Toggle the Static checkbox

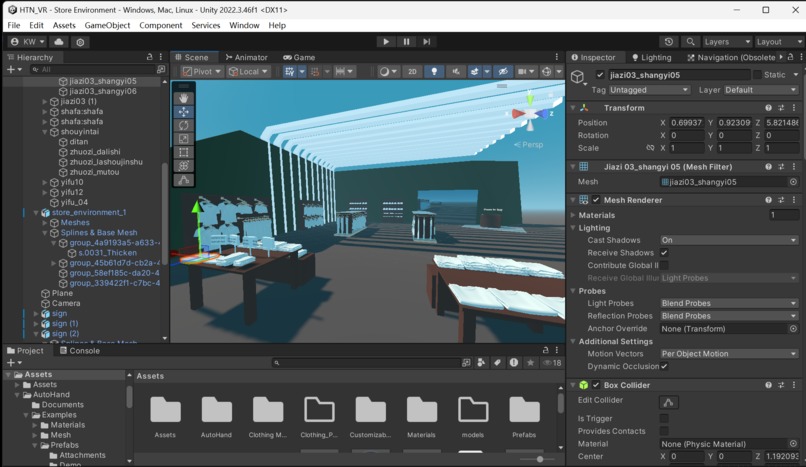pos(757,75)
